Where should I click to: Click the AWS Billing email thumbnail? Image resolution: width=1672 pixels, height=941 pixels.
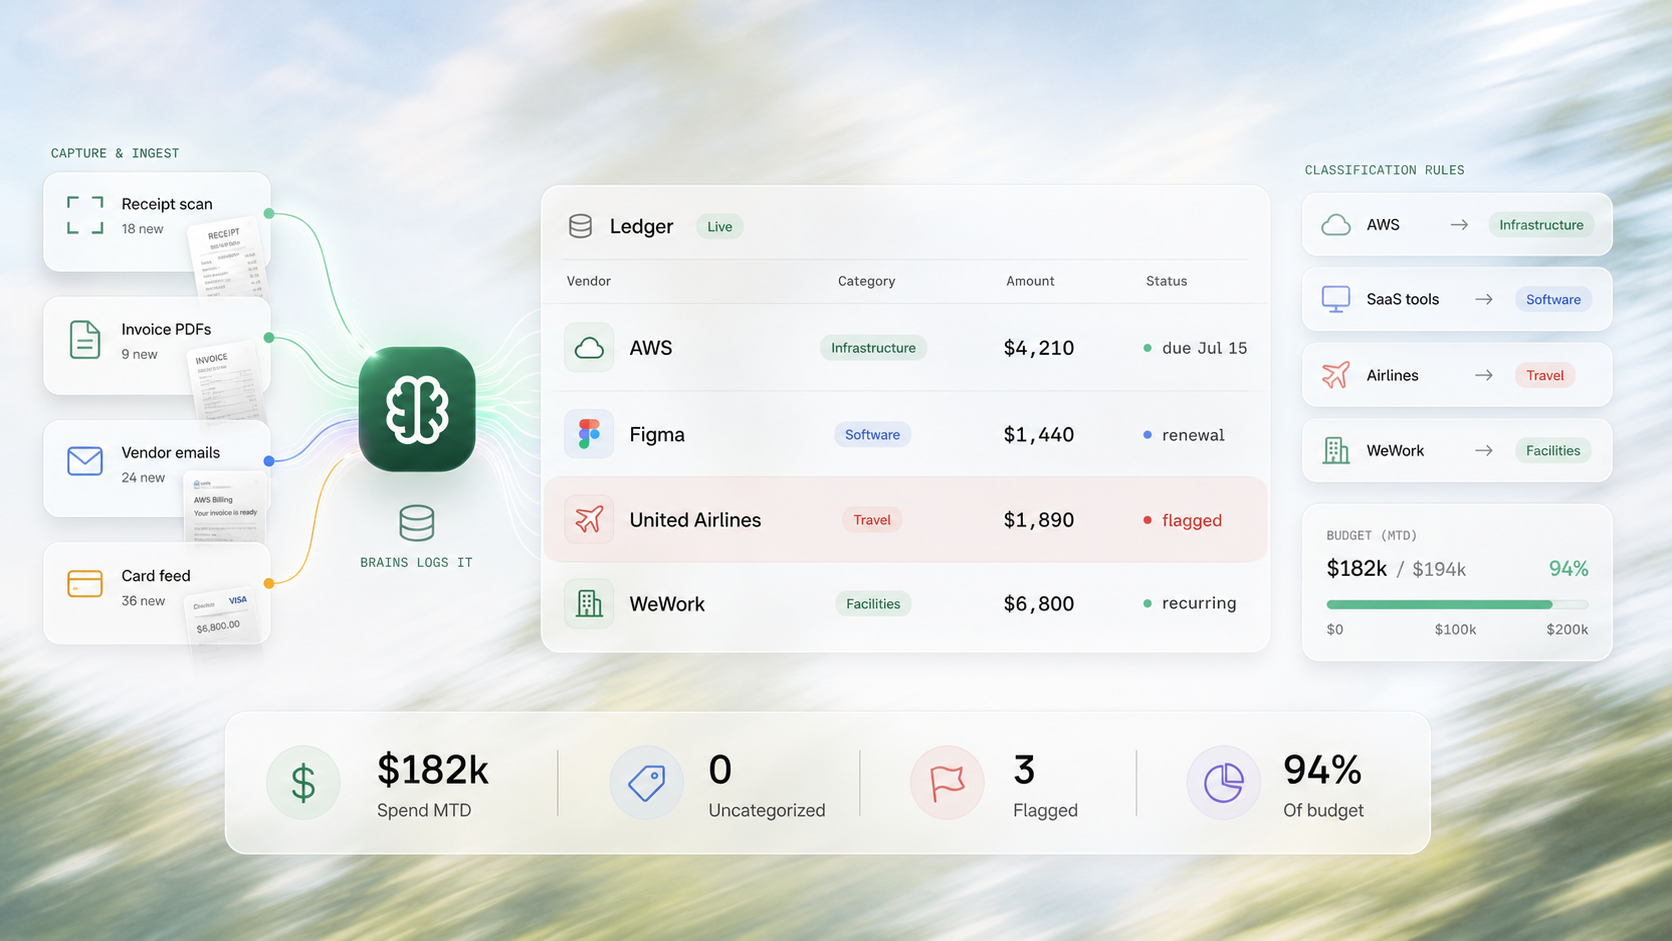pyautogui.click(x=225, y=508)
